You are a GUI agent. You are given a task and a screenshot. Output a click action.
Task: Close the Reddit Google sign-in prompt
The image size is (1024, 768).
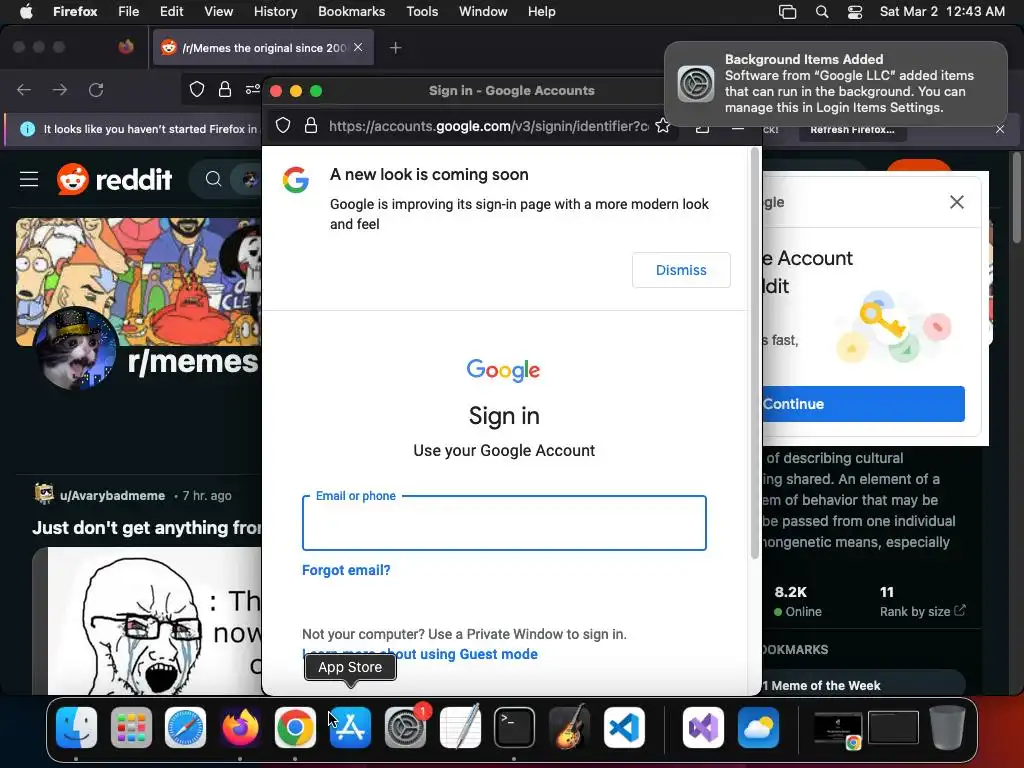pos(957,202)
